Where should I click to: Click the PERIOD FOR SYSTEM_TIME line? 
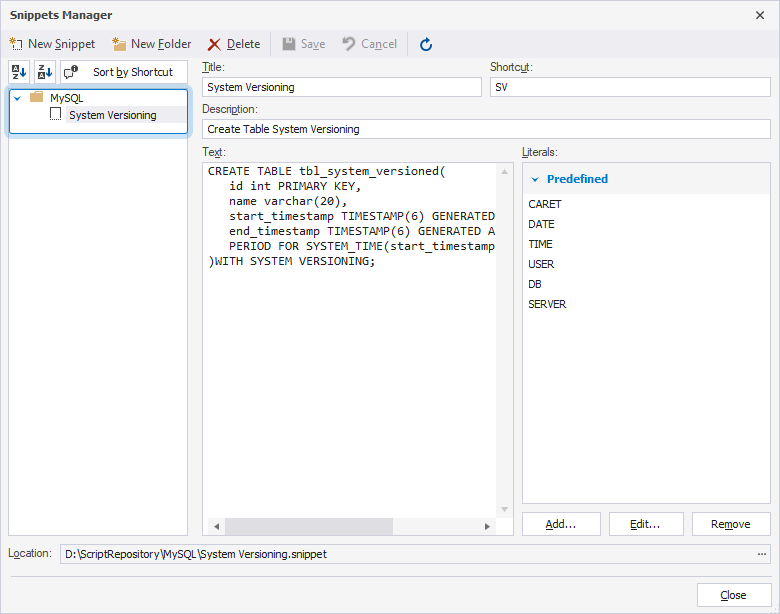tap(362, 246)
